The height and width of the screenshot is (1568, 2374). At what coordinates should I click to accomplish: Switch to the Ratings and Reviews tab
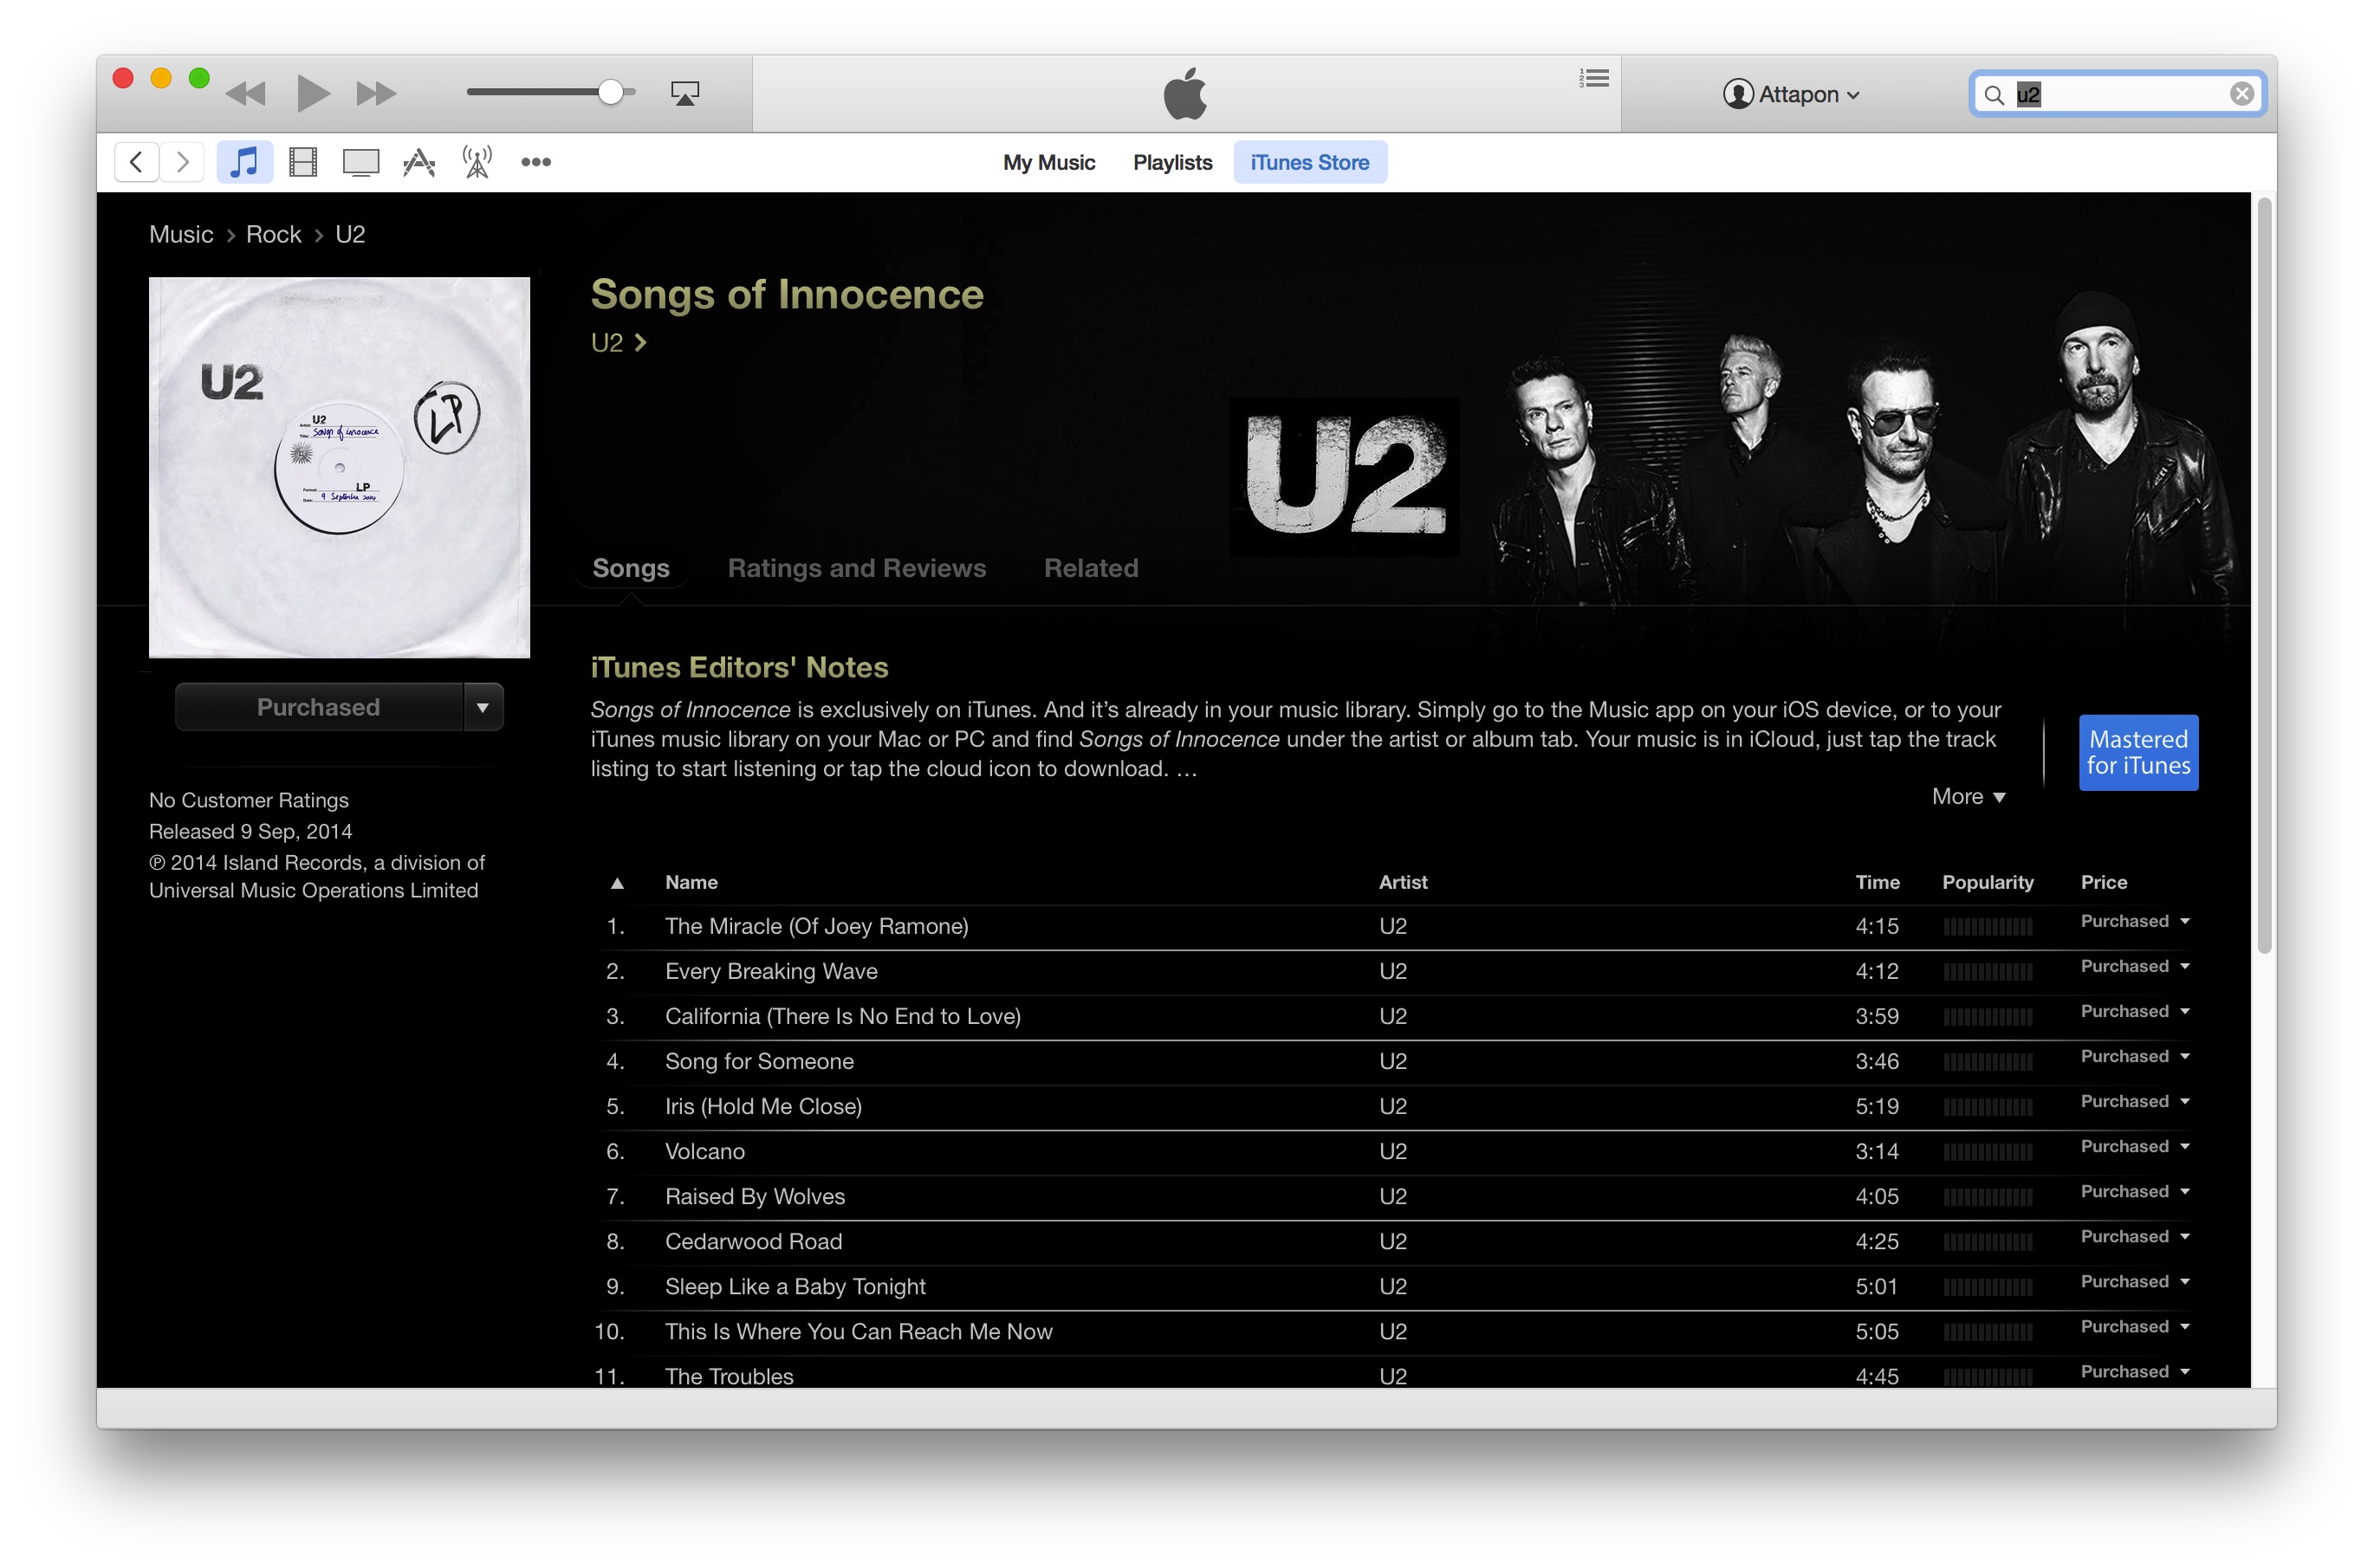point(857,568)
